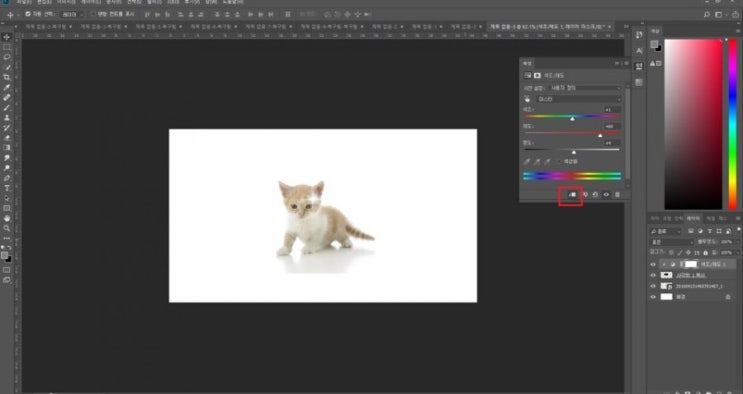Switch to the Layers panel tab
Image resolution: width=743 pixels, height=394 pixels.
click(x=693, y=219)
